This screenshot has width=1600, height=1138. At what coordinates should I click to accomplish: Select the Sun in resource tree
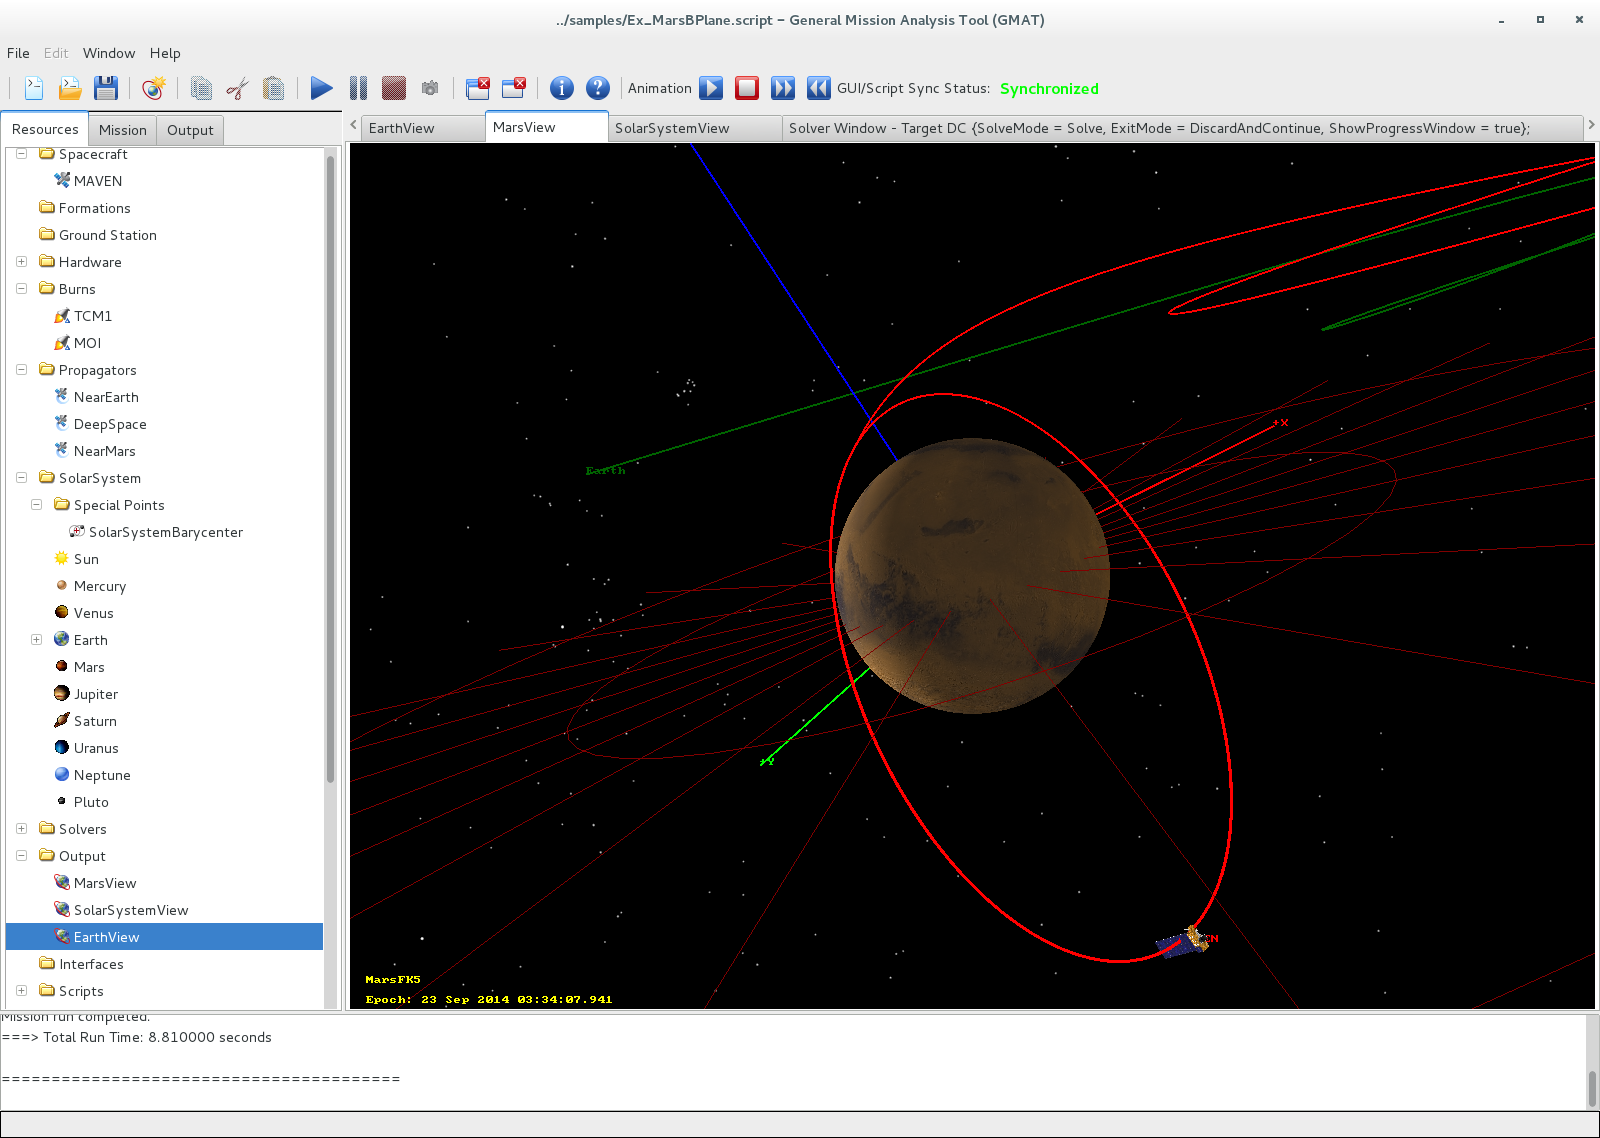[x=86, y=559]
